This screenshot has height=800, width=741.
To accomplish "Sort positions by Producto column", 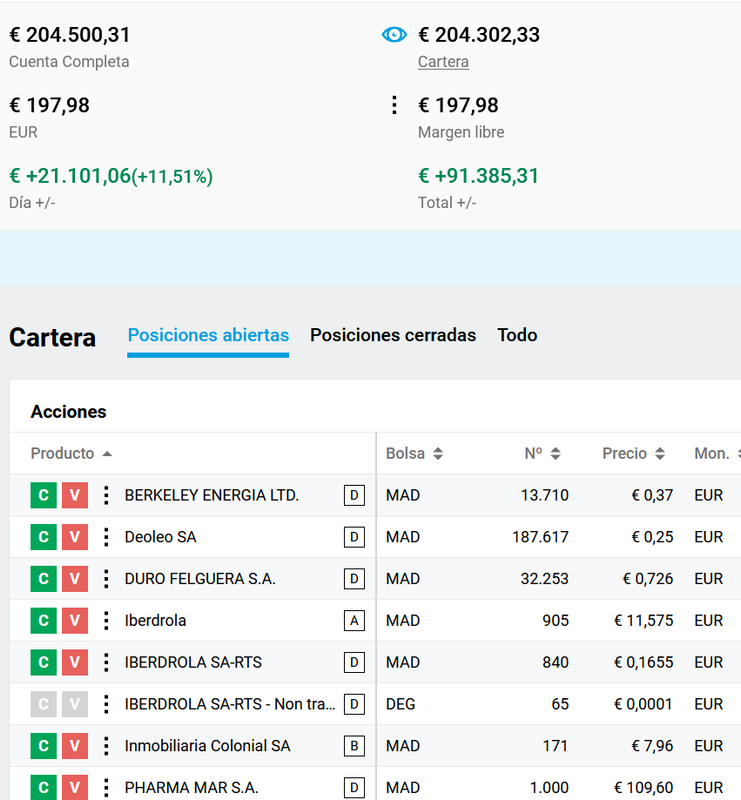I will [x=71, y=453].
